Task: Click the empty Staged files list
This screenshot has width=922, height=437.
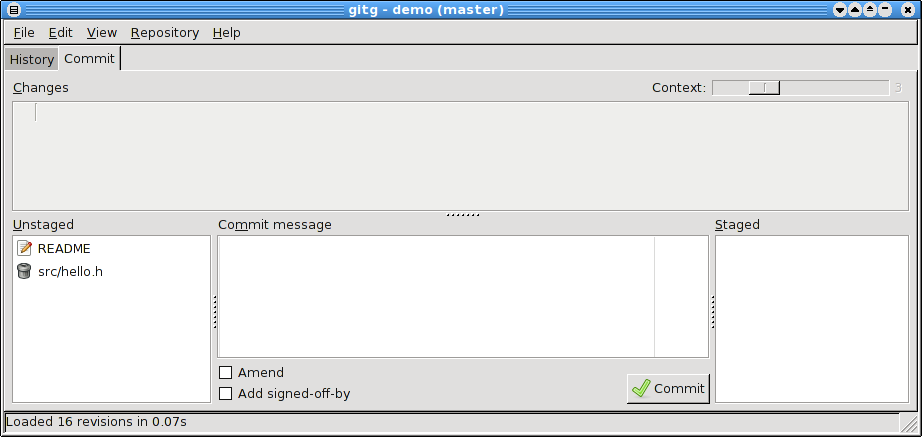Action: coord(811,319)
